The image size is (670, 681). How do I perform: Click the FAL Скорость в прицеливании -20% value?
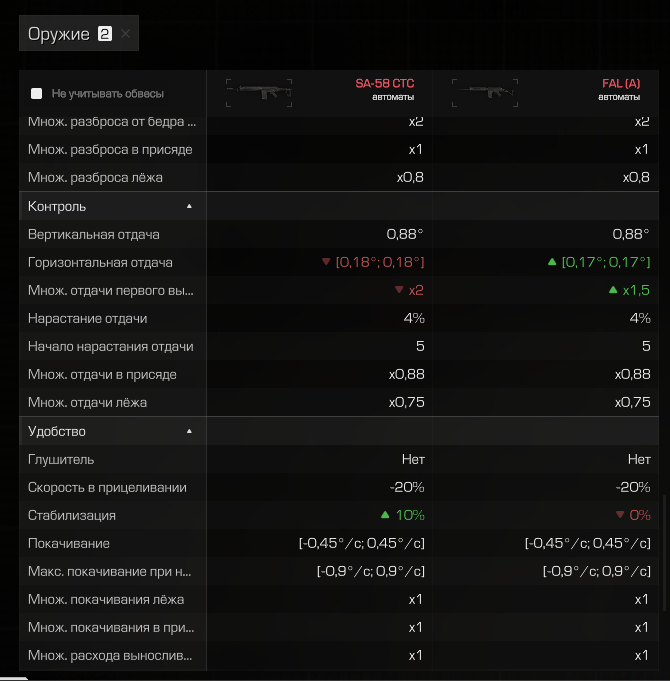click(x=633, y=487)
